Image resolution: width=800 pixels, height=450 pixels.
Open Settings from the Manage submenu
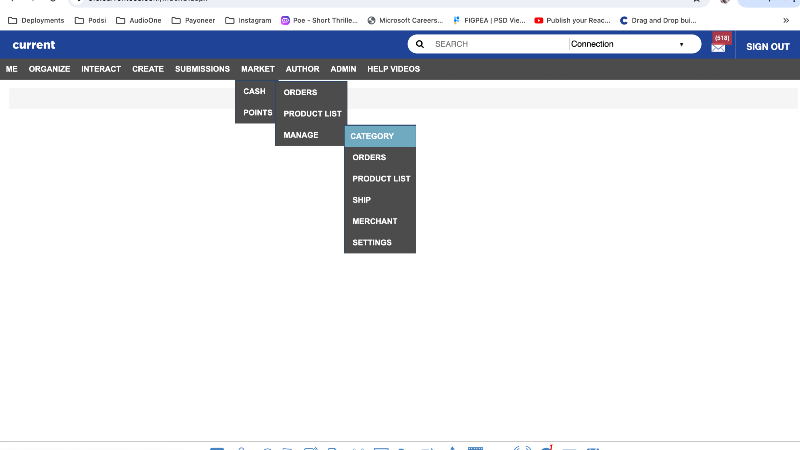(372, 243)
